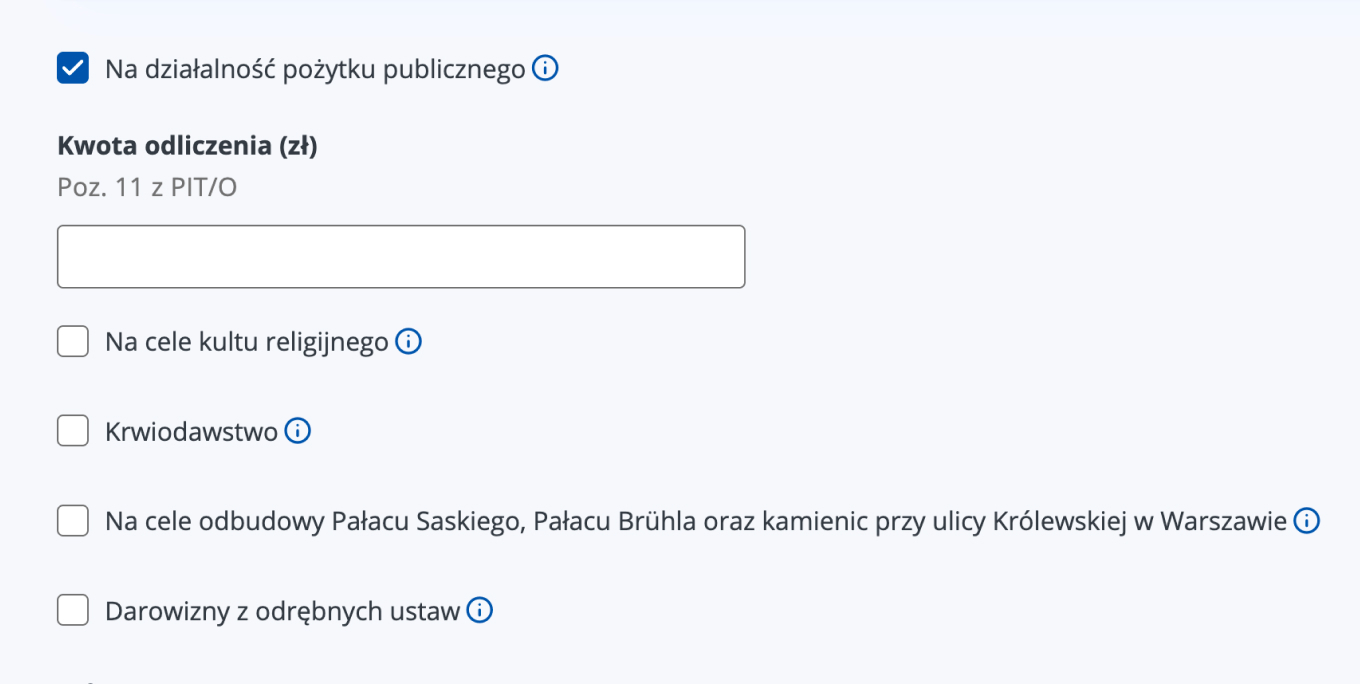Click info icon after Królewskiej w Warszawie
Image resolution: width=1360 pixels, height=684 pixels.
coord(1307,521)
